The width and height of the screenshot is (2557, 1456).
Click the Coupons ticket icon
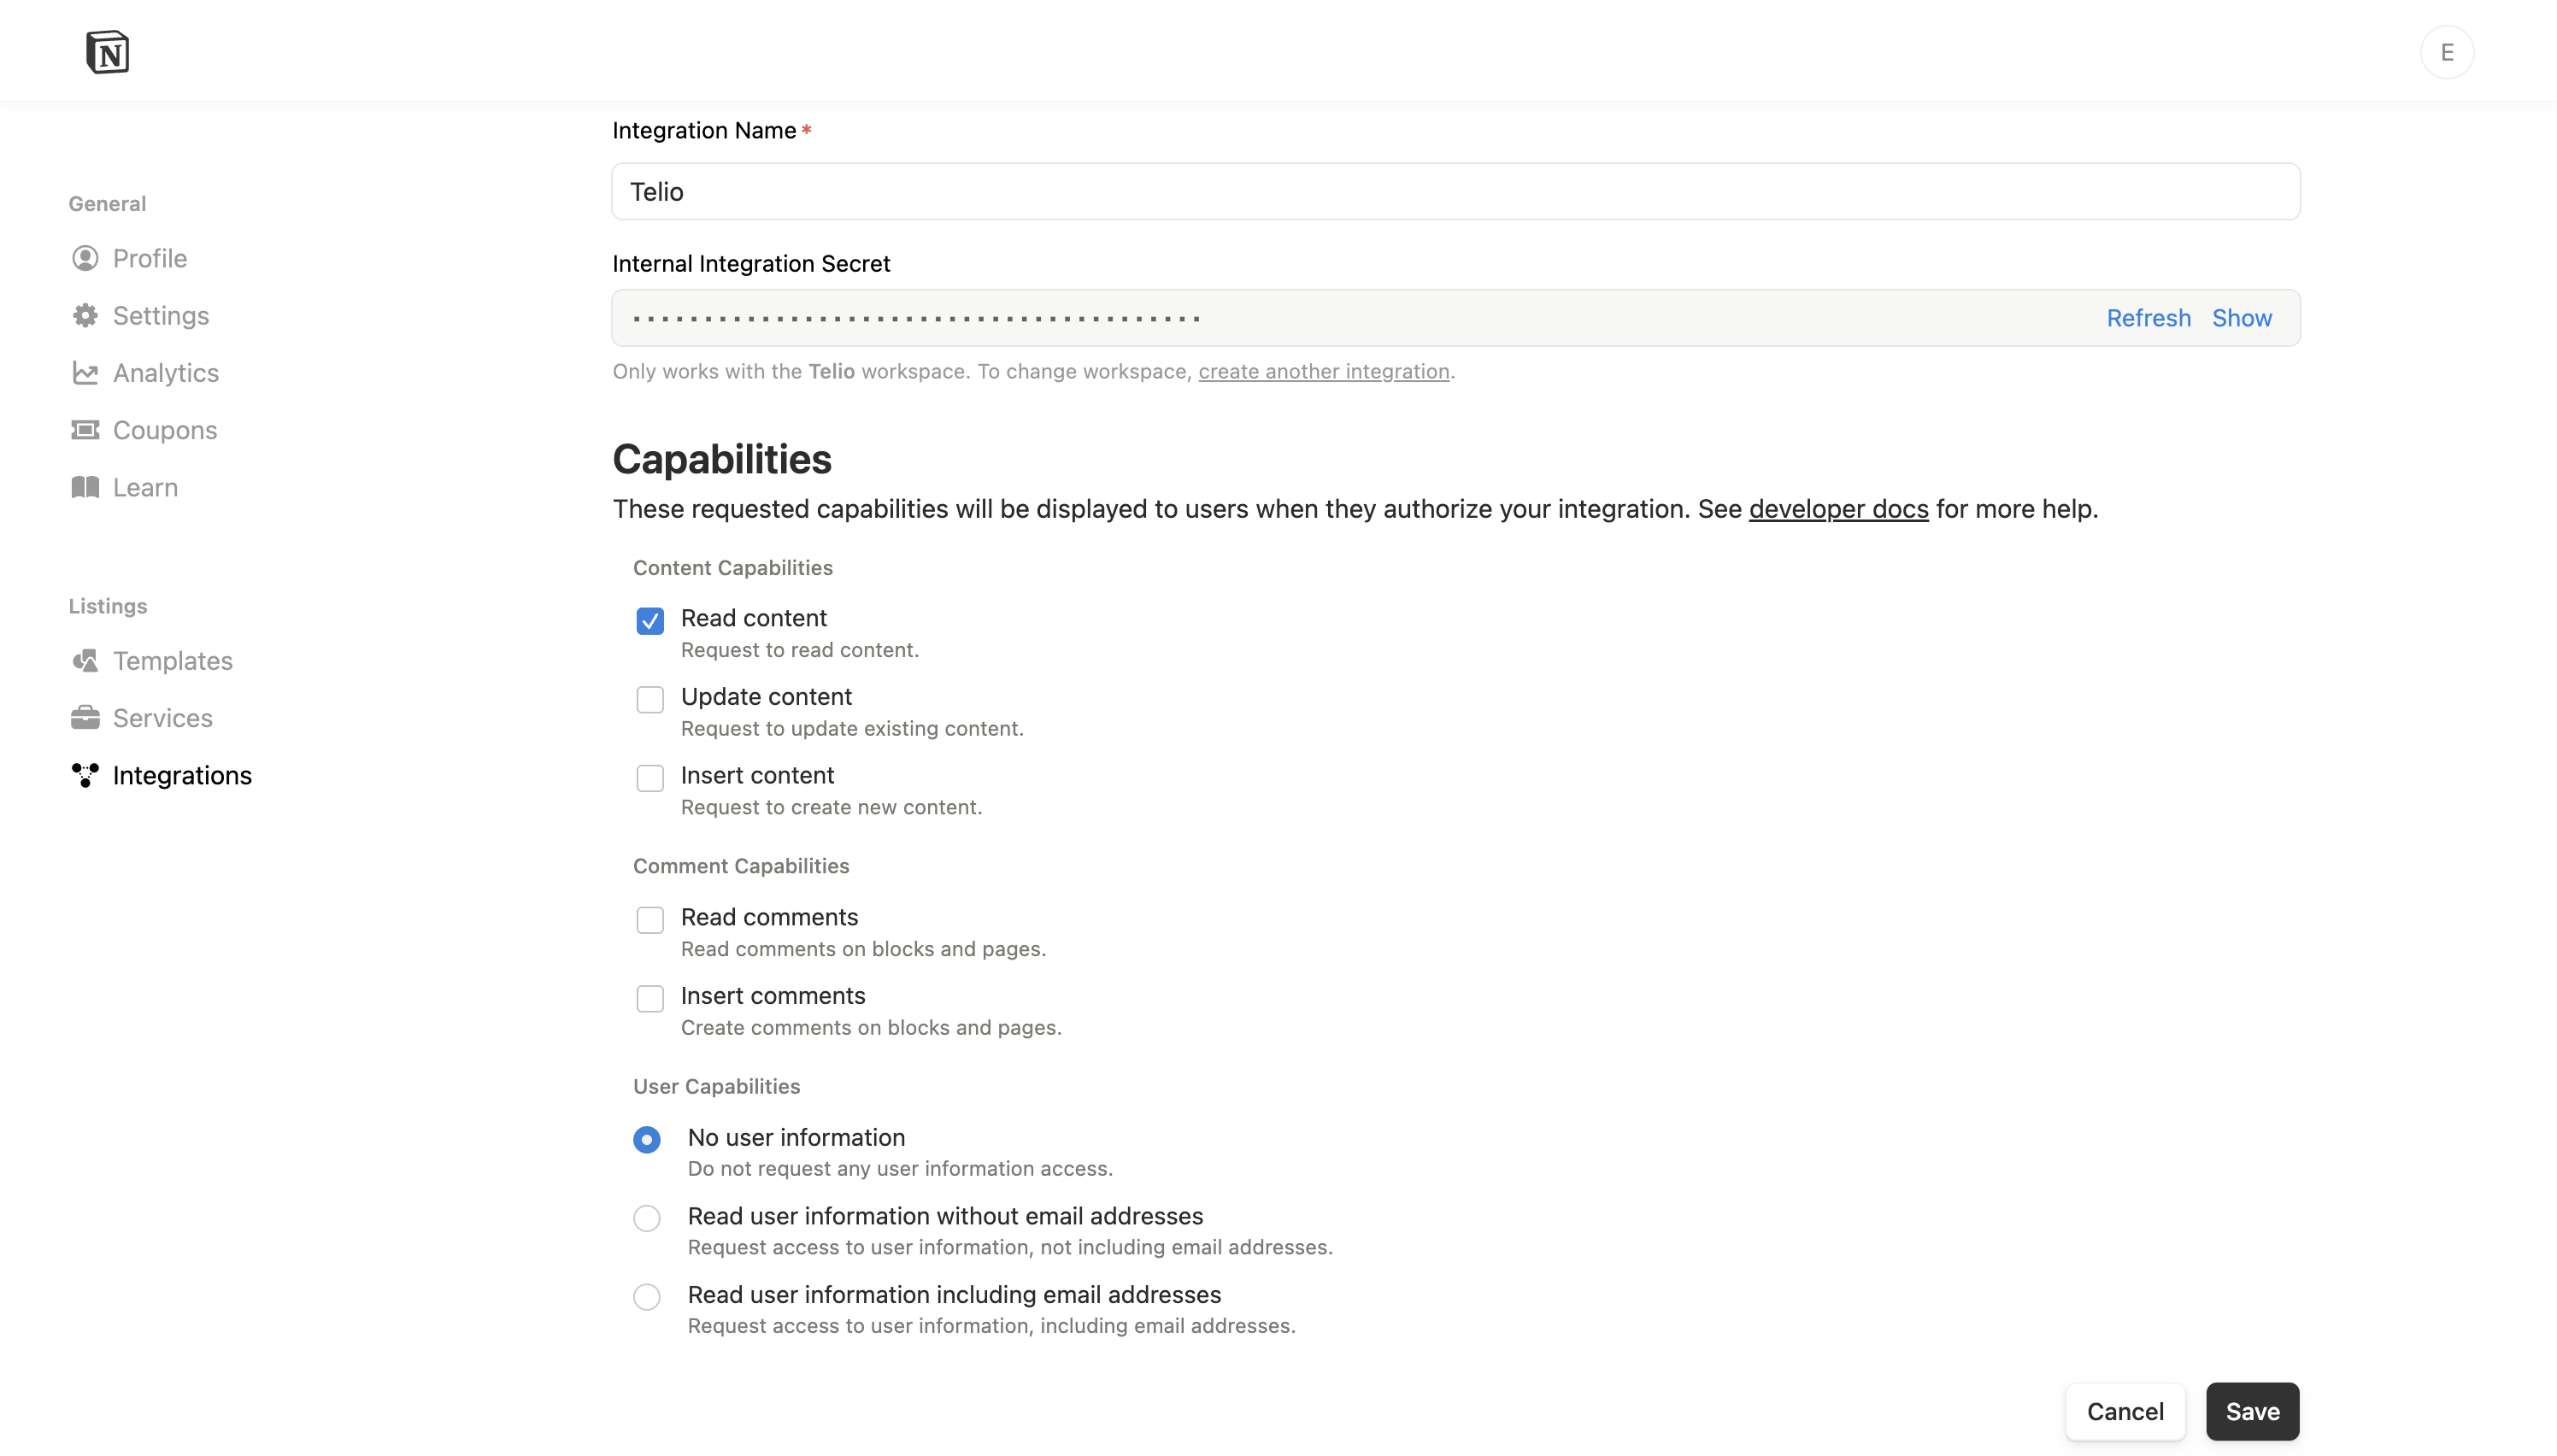point(85,430)
